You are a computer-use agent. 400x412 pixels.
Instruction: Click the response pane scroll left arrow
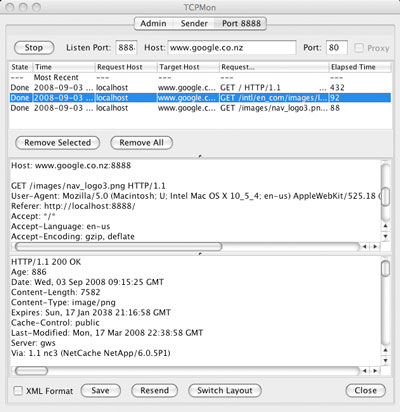coord(365,371)
